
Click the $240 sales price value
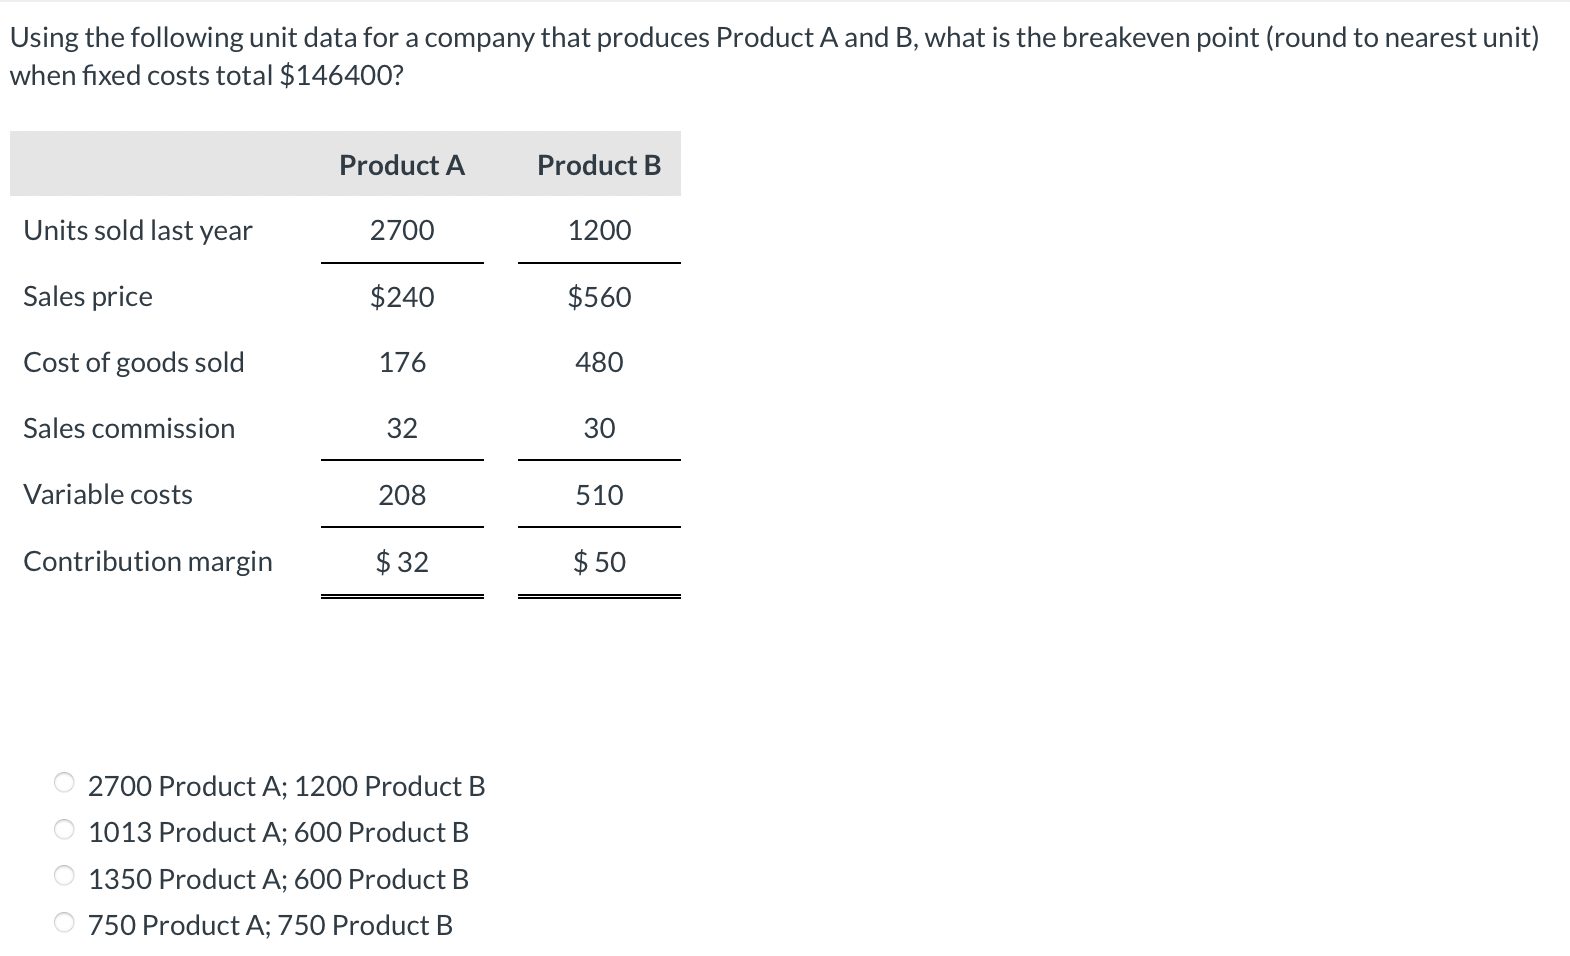(402, 296)
